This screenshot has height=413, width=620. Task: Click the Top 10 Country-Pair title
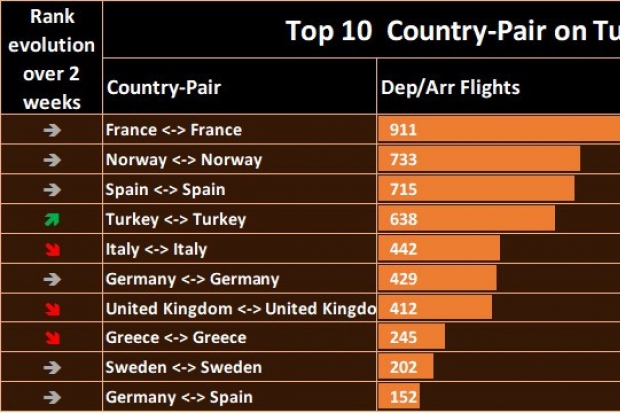click(x=452, y=30)
